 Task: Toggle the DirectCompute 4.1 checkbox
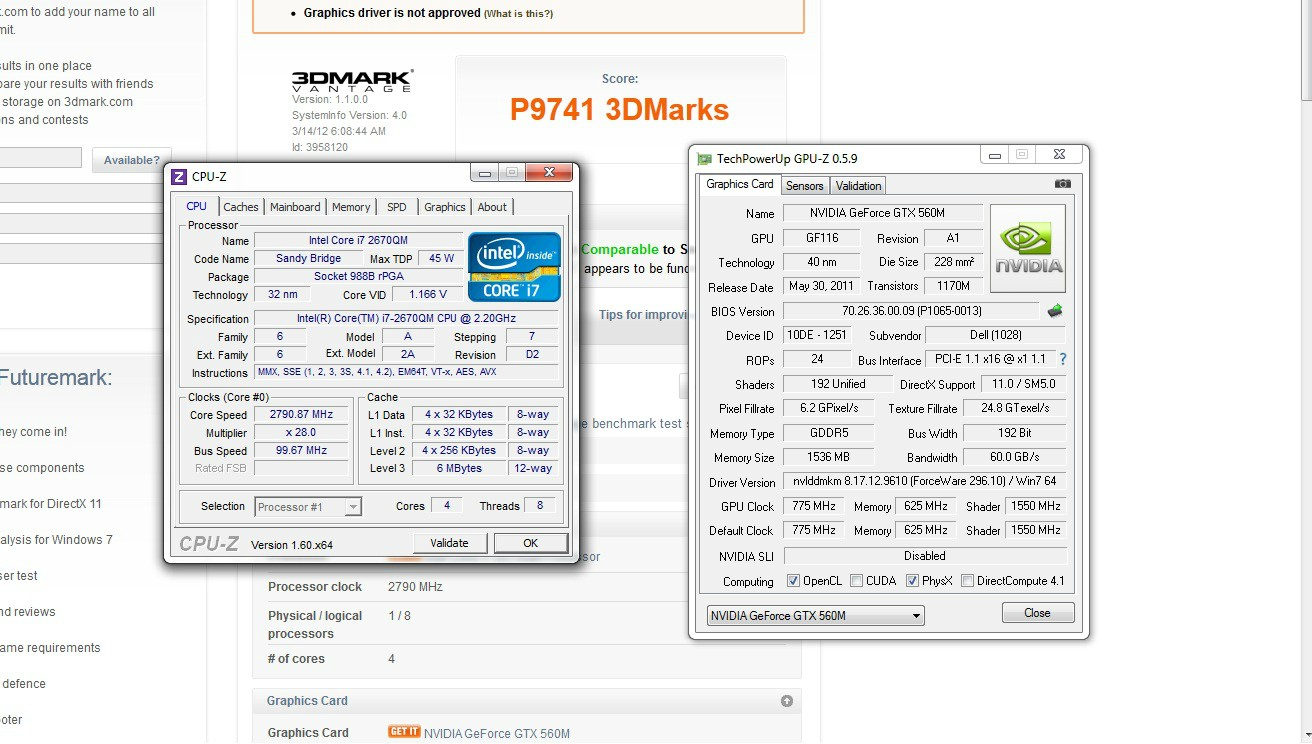[x=967, y=581]
